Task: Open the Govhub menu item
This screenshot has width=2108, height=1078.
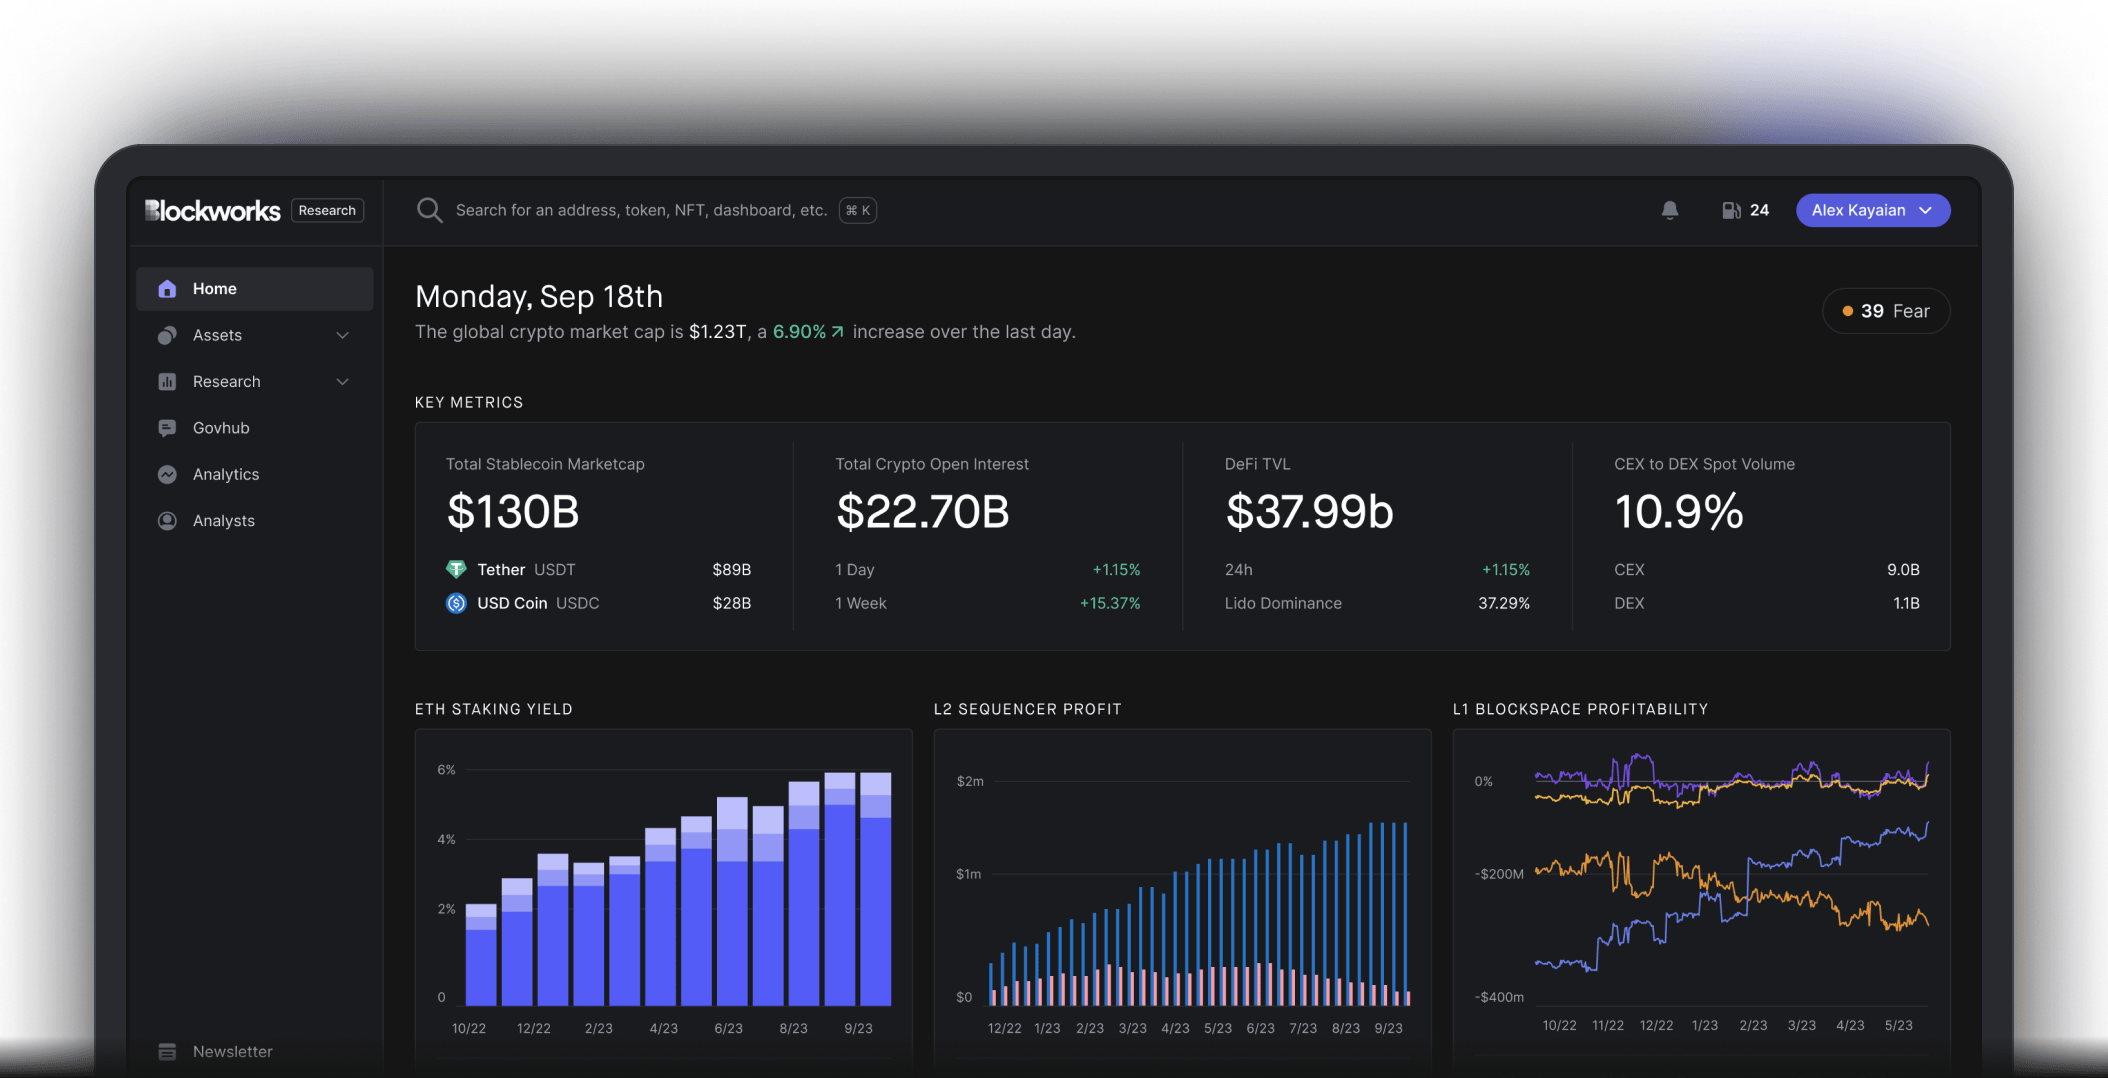Action: pos(221,427)
